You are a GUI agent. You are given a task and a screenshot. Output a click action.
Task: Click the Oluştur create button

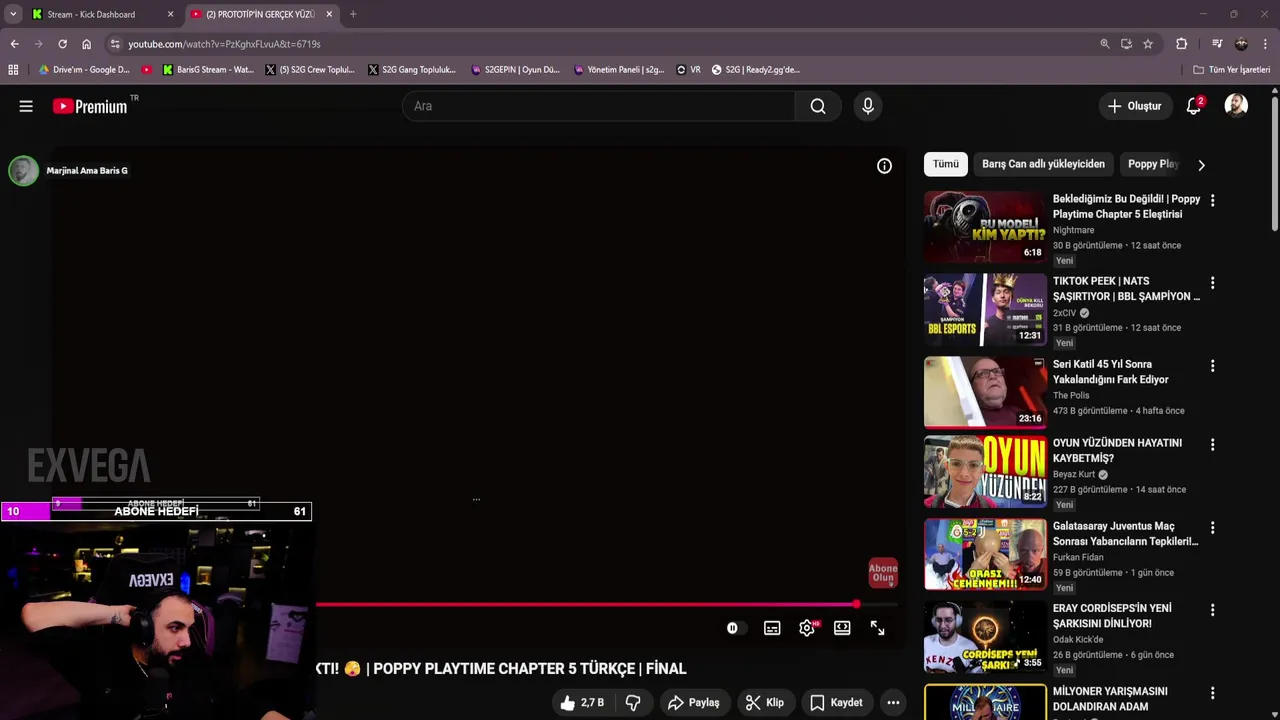click(1135, 106)
